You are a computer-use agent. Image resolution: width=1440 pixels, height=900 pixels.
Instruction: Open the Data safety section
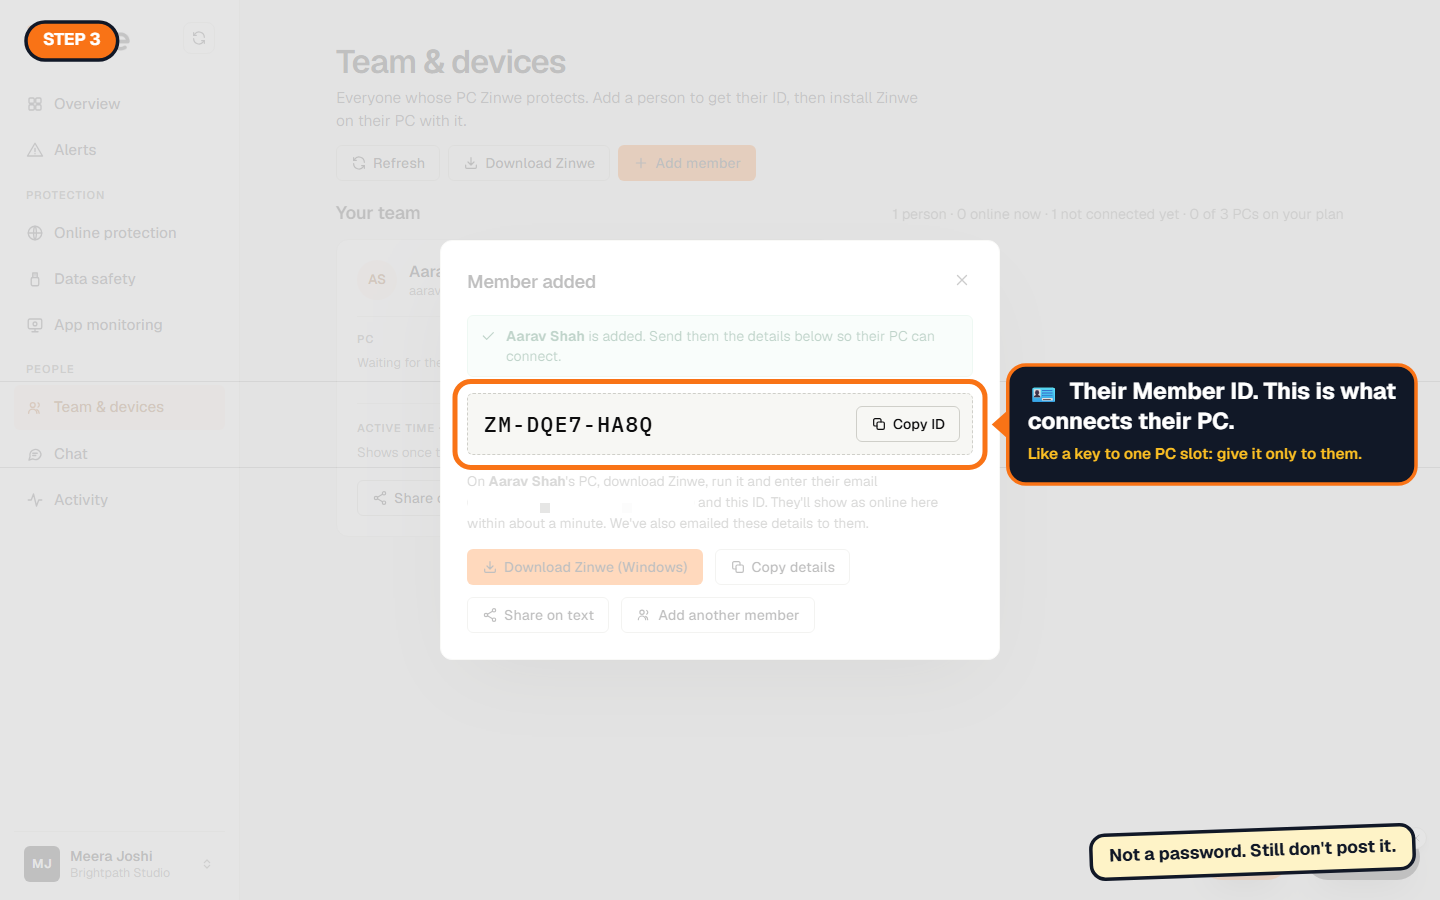coord(119,279)
